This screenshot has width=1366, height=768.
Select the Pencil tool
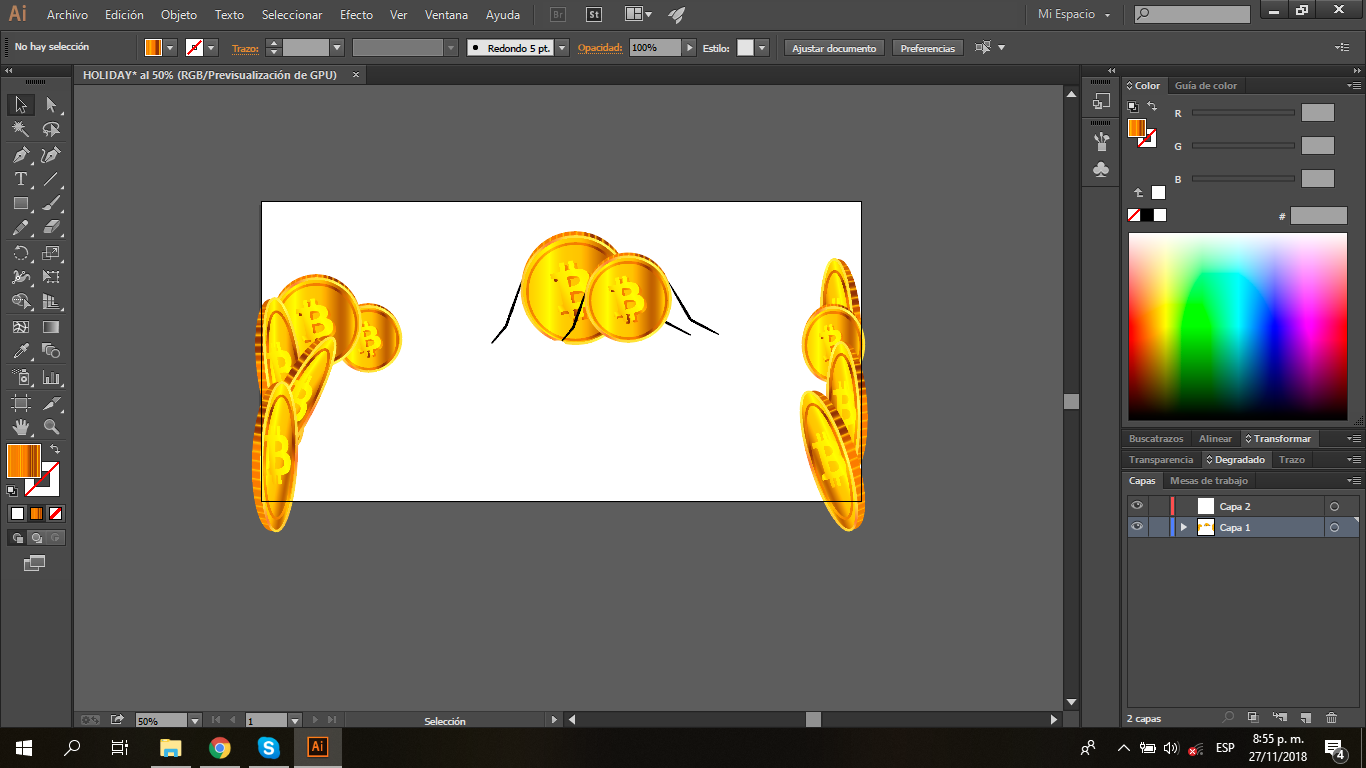click(20, 228)
